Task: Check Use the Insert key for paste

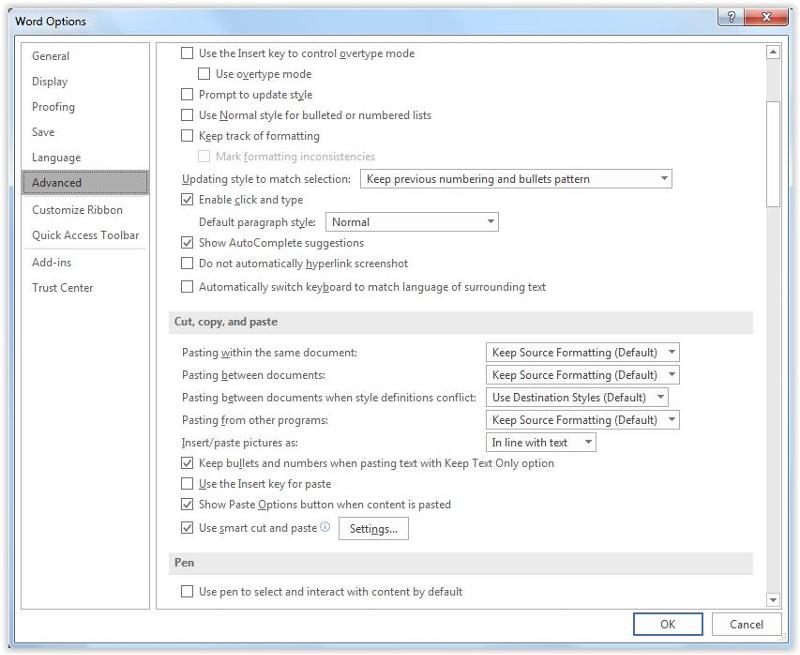Action: 185,484
